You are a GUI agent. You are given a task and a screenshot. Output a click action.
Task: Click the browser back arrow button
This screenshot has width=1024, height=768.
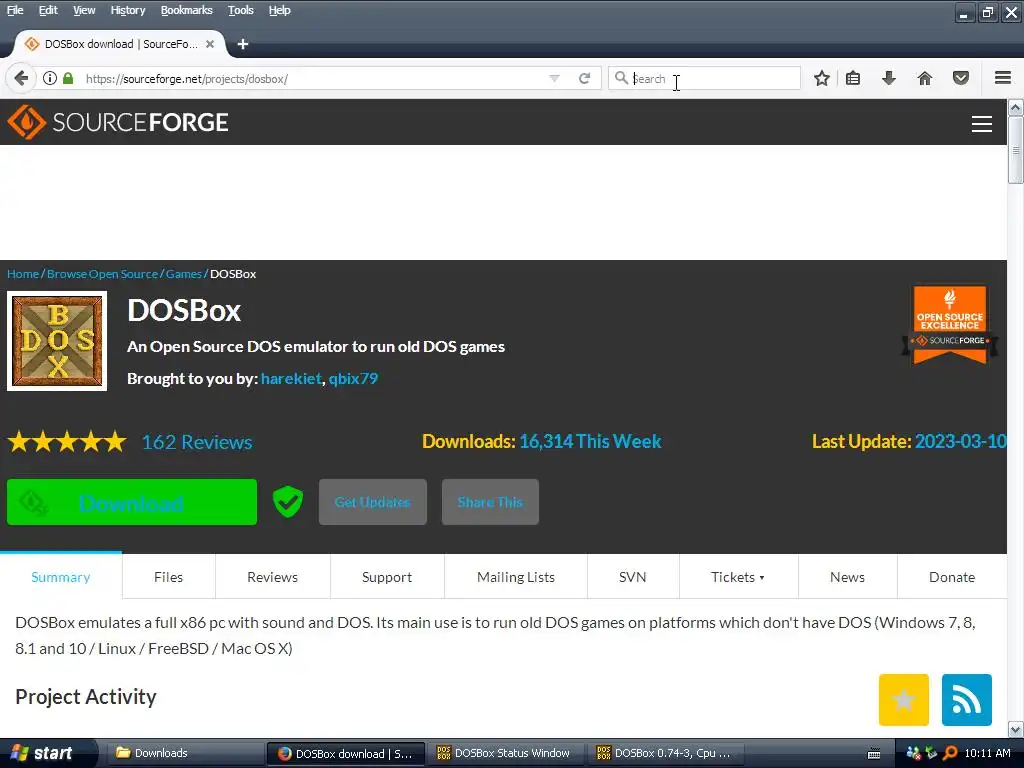21,78
